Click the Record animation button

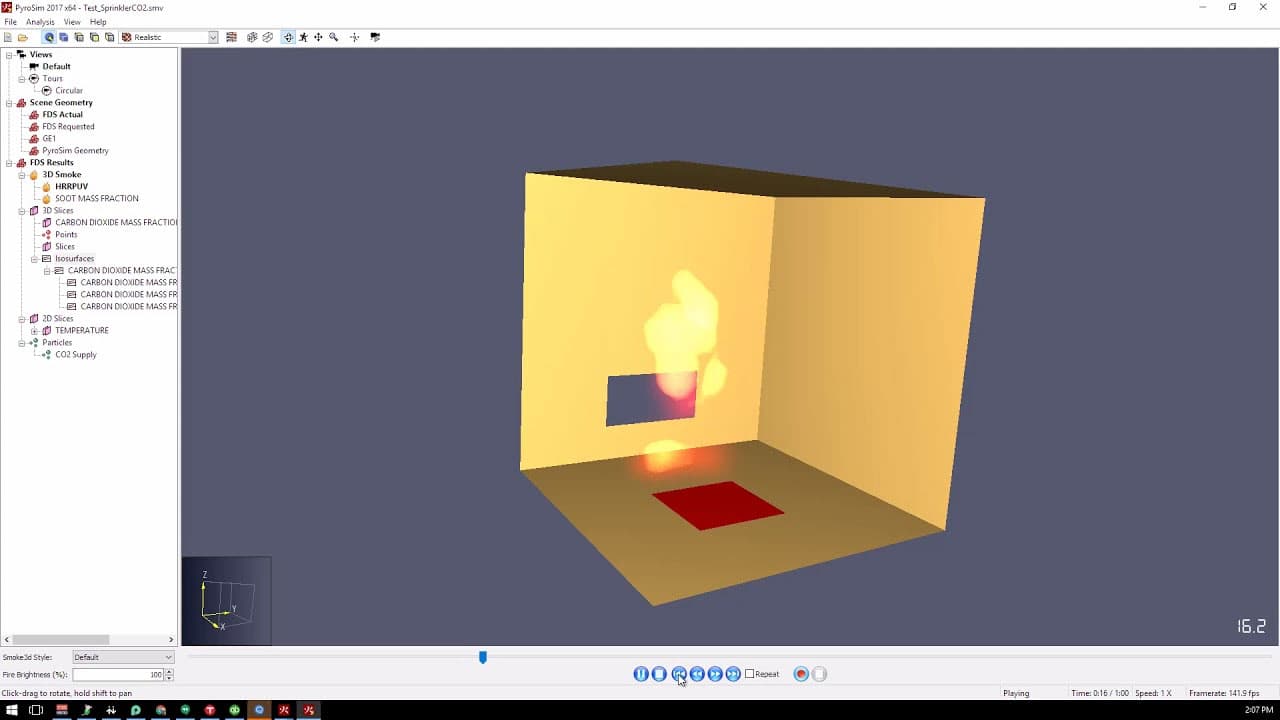(x=800, y=673)
